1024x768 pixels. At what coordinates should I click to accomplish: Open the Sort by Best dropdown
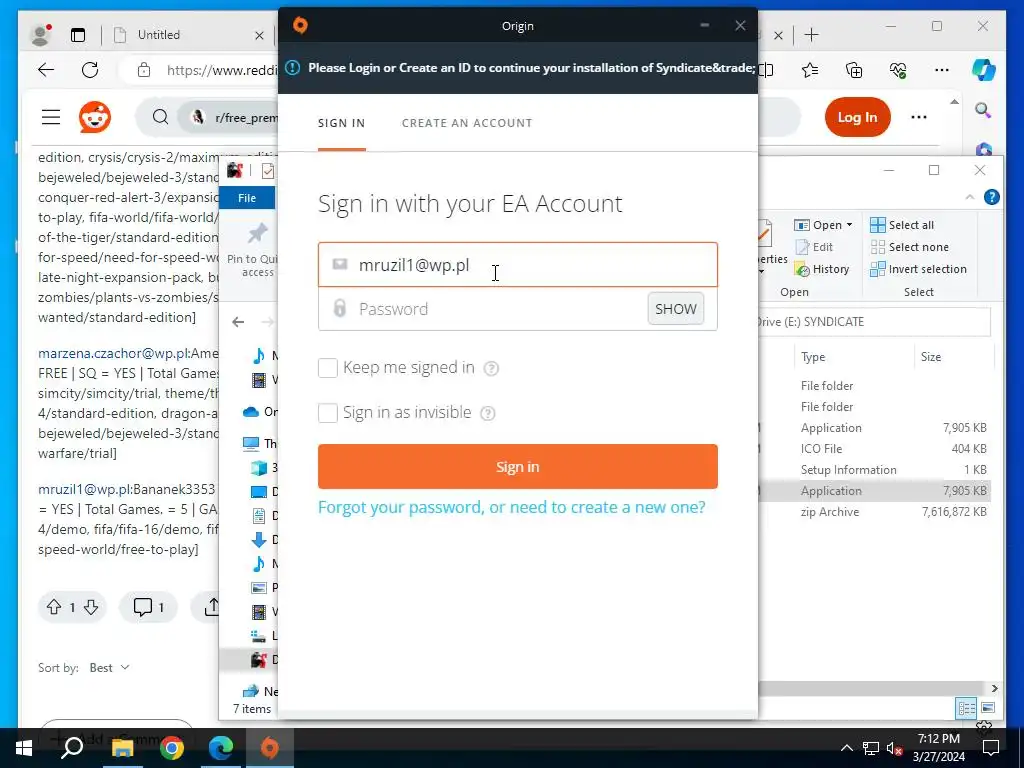109,667
